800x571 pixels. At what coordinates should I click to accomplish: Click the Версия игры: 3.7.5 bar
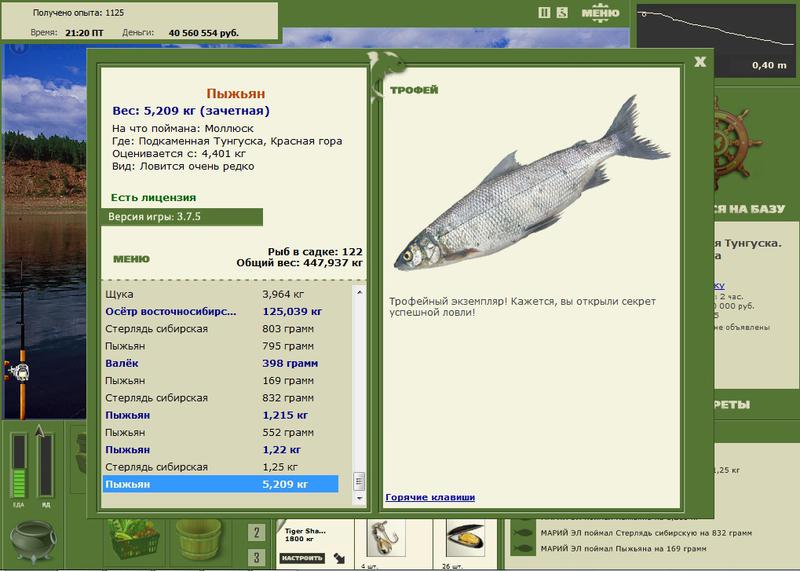182,217
